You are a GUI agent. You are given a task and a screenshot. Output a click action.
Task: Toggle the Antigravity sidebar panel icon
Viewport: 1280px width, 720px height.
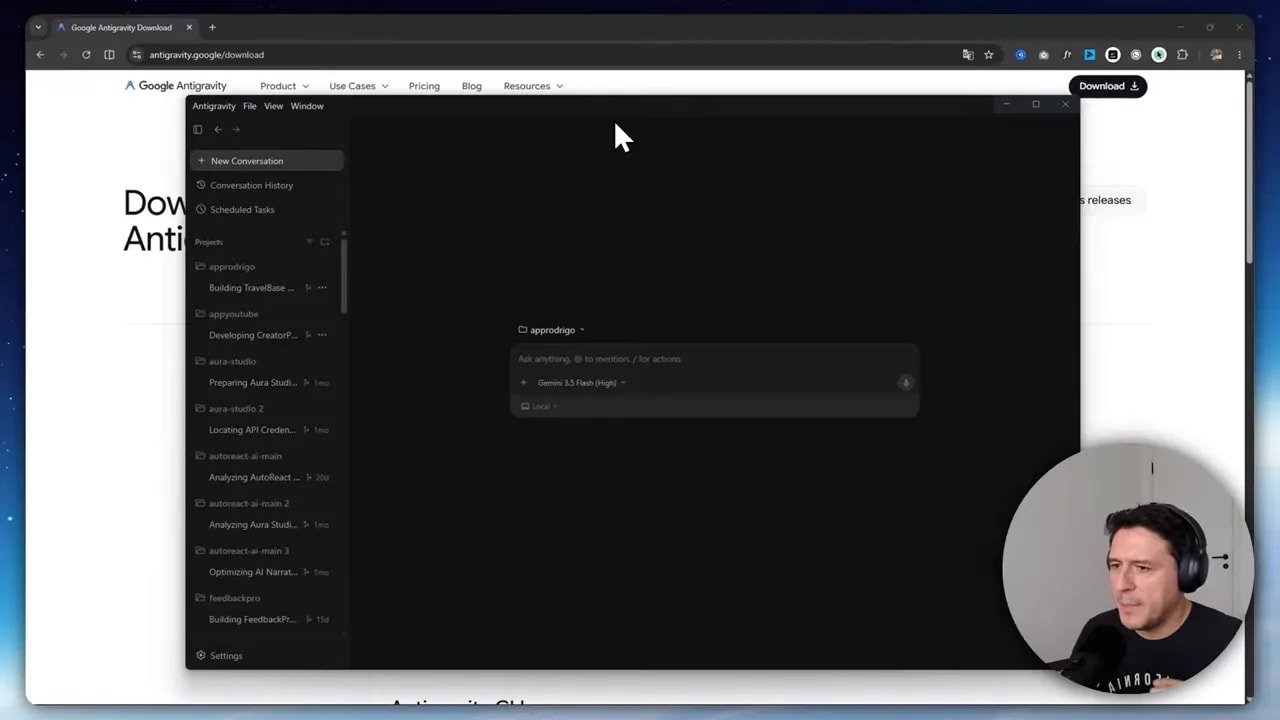point(198,129)
